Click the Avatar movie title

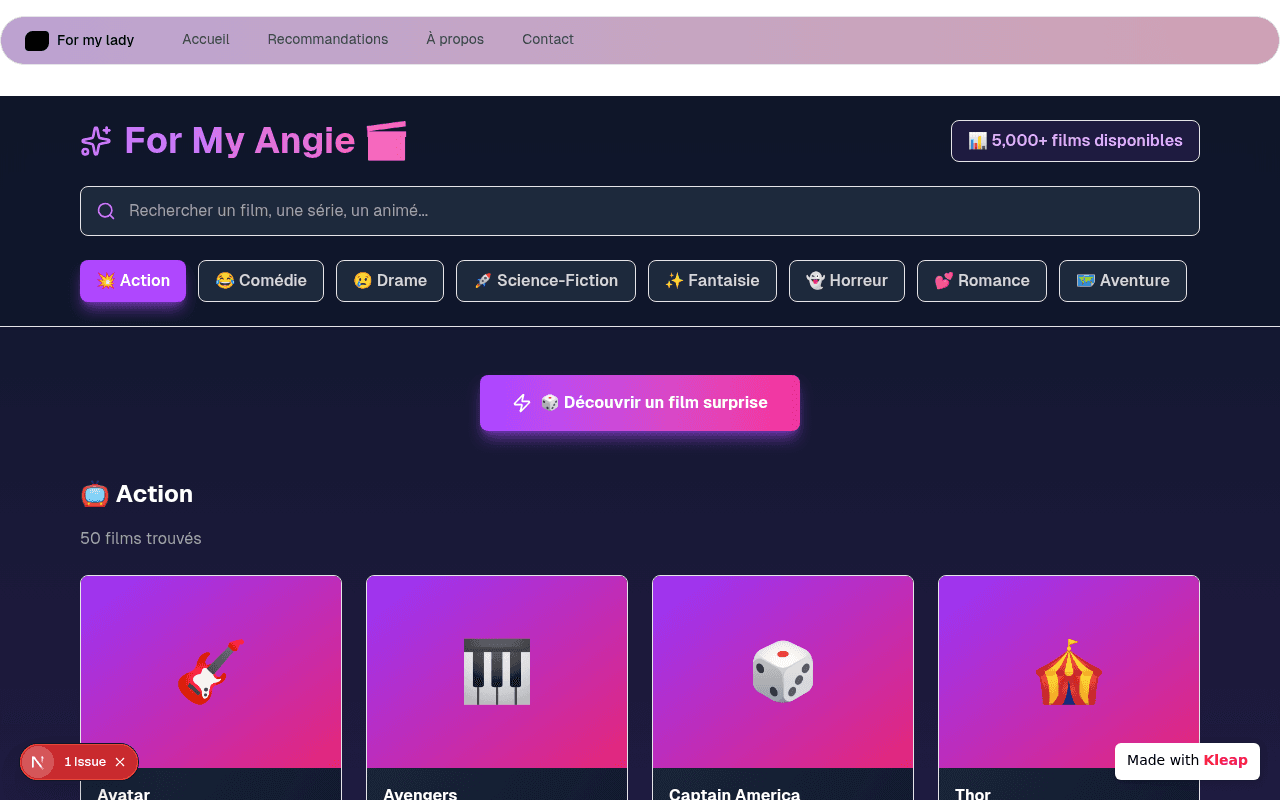(123, 793)
